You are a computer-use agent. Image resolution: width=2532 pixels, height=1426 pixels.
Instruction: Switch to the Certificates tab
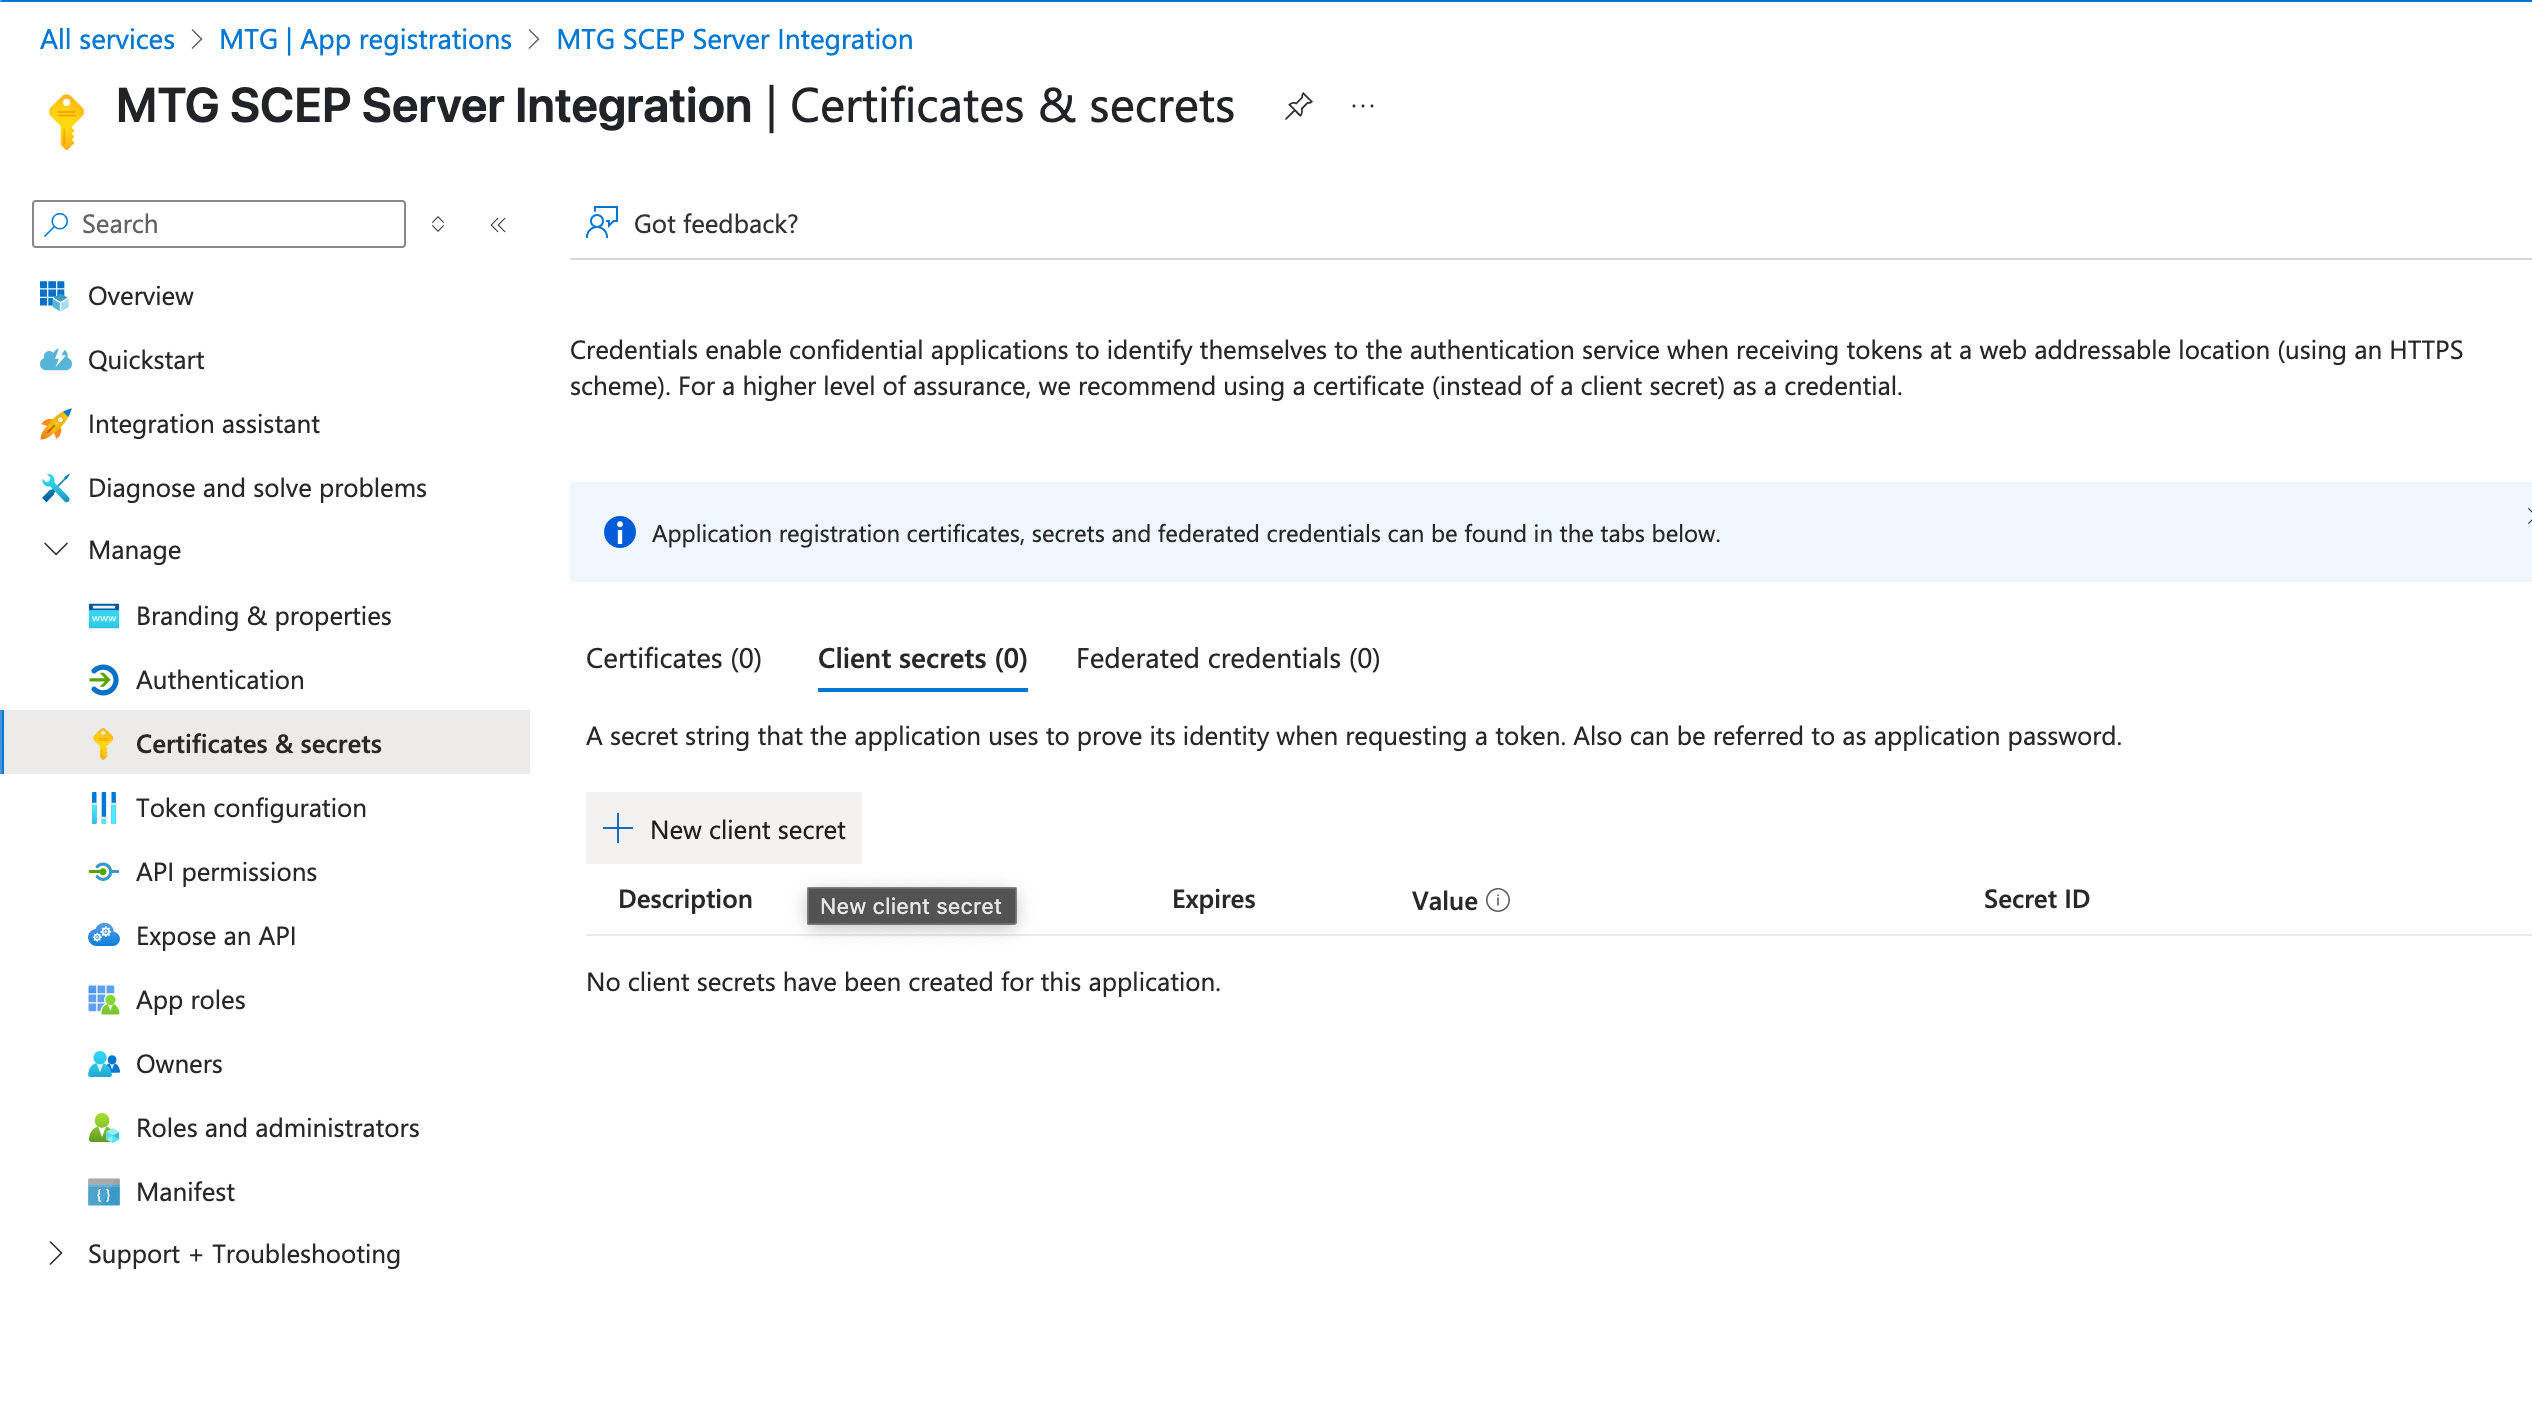tap(674, 658)
